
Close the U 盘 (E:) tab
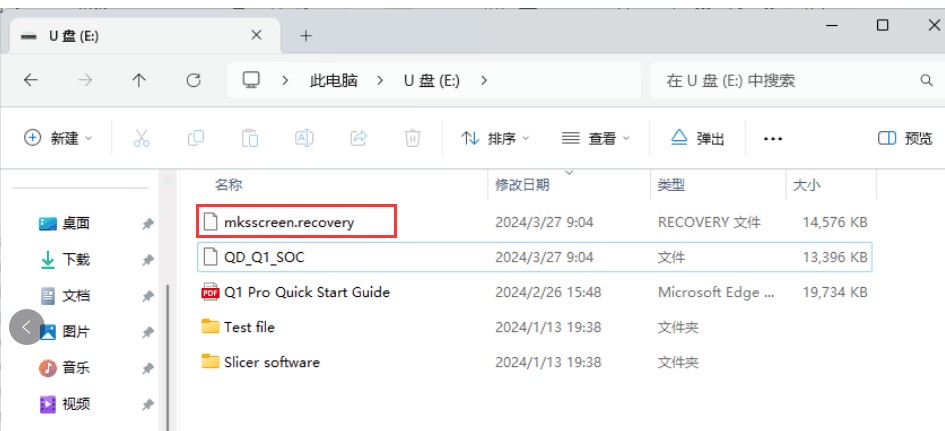point(257,35)
